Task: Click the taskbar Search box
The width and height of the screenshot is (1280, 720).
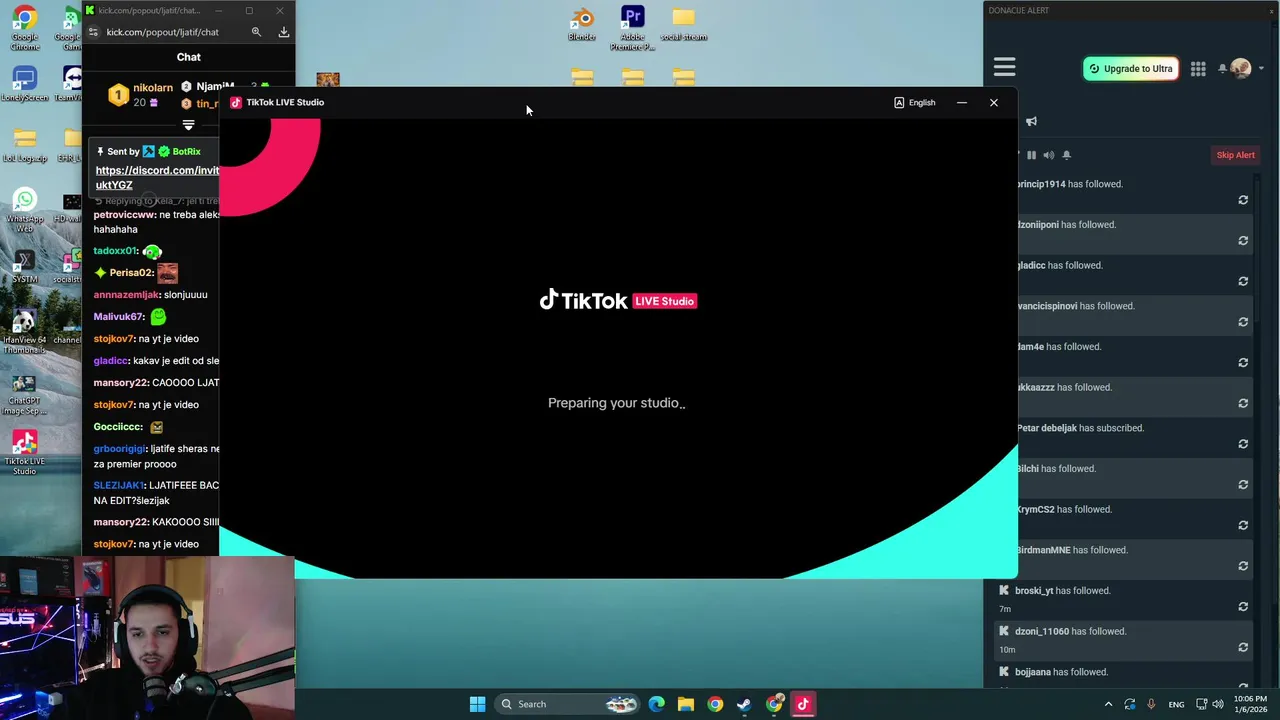Action: click(567, 704)
